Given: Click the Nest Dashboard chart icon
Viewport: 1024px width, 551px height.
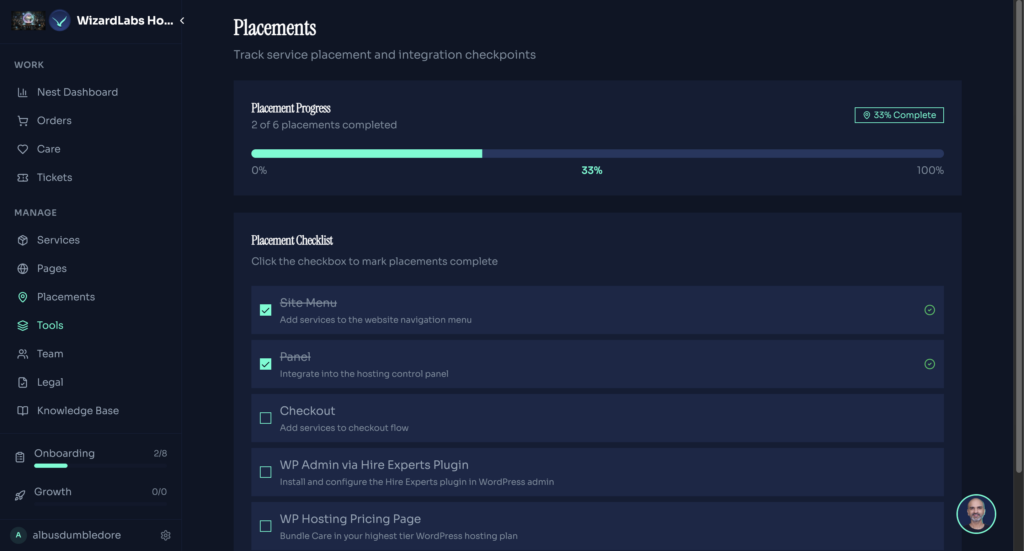Looking at the screenshot, I should [x=23, y=92].
